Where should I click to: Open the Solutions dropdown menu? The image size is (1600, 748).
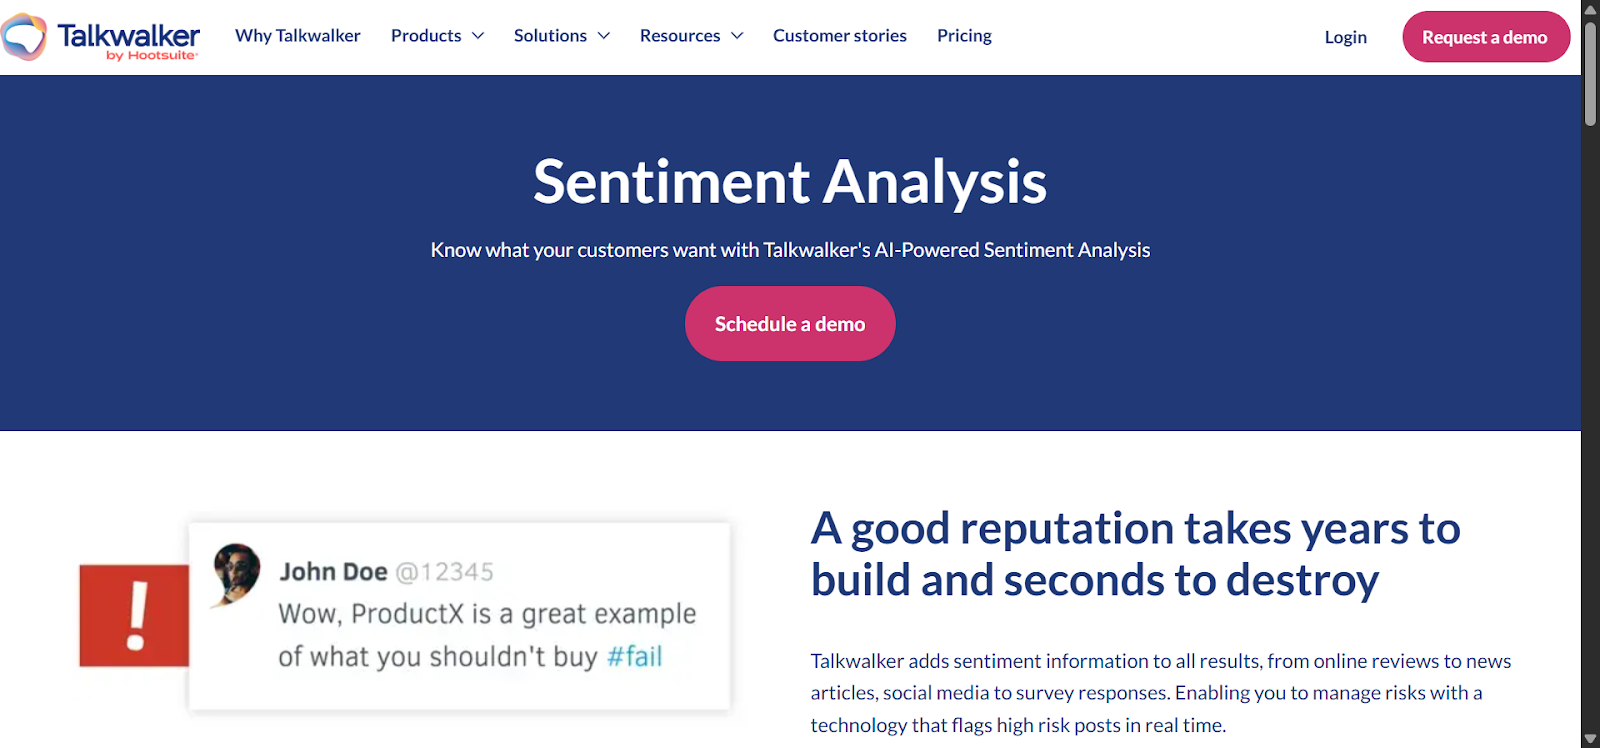tap(561, 35)
